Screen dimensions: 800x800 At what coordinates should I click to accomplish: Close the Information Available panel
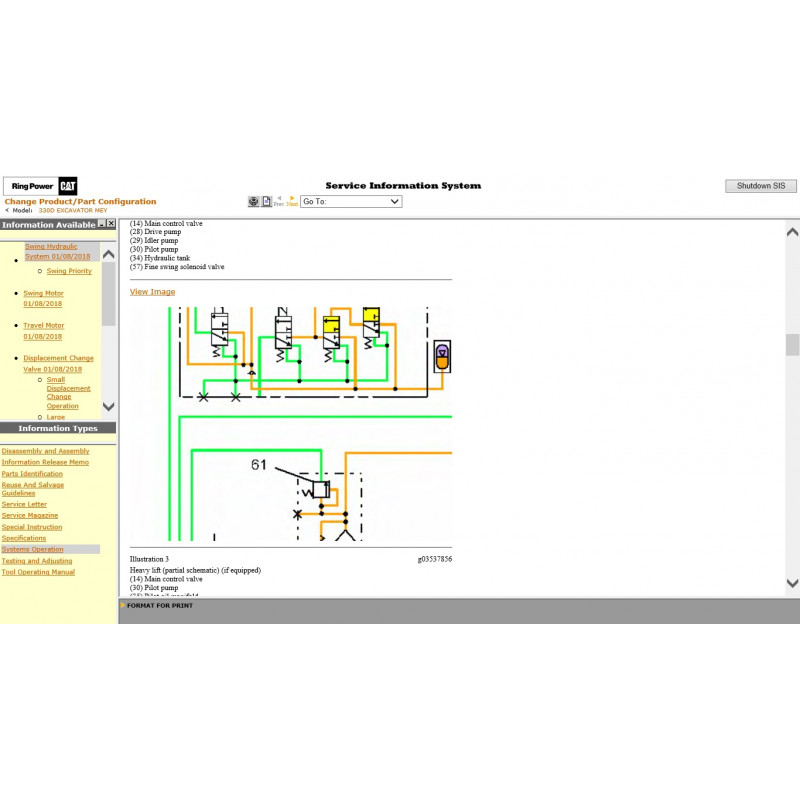[111, 224]
